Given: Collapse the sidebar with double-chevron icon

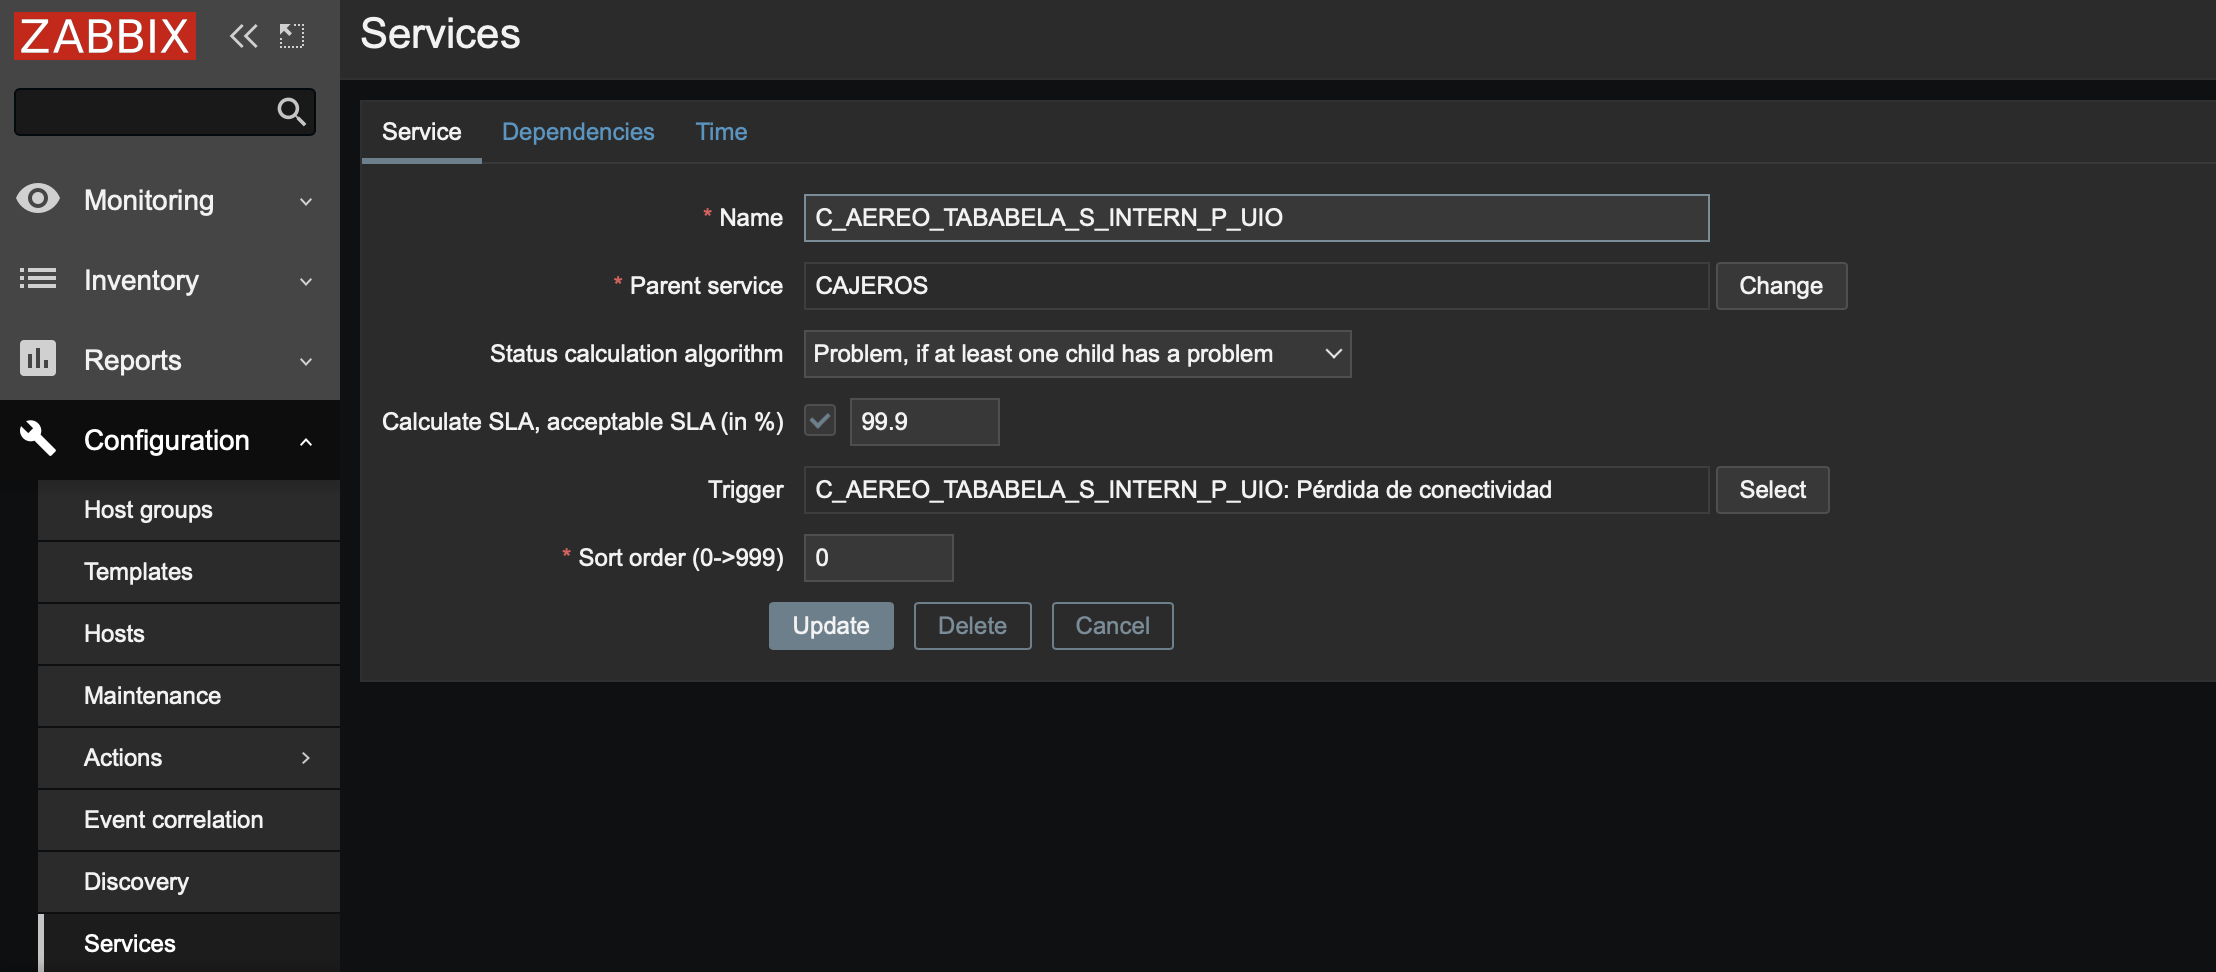Looking at the screenshot, I should tap(243, 37).
